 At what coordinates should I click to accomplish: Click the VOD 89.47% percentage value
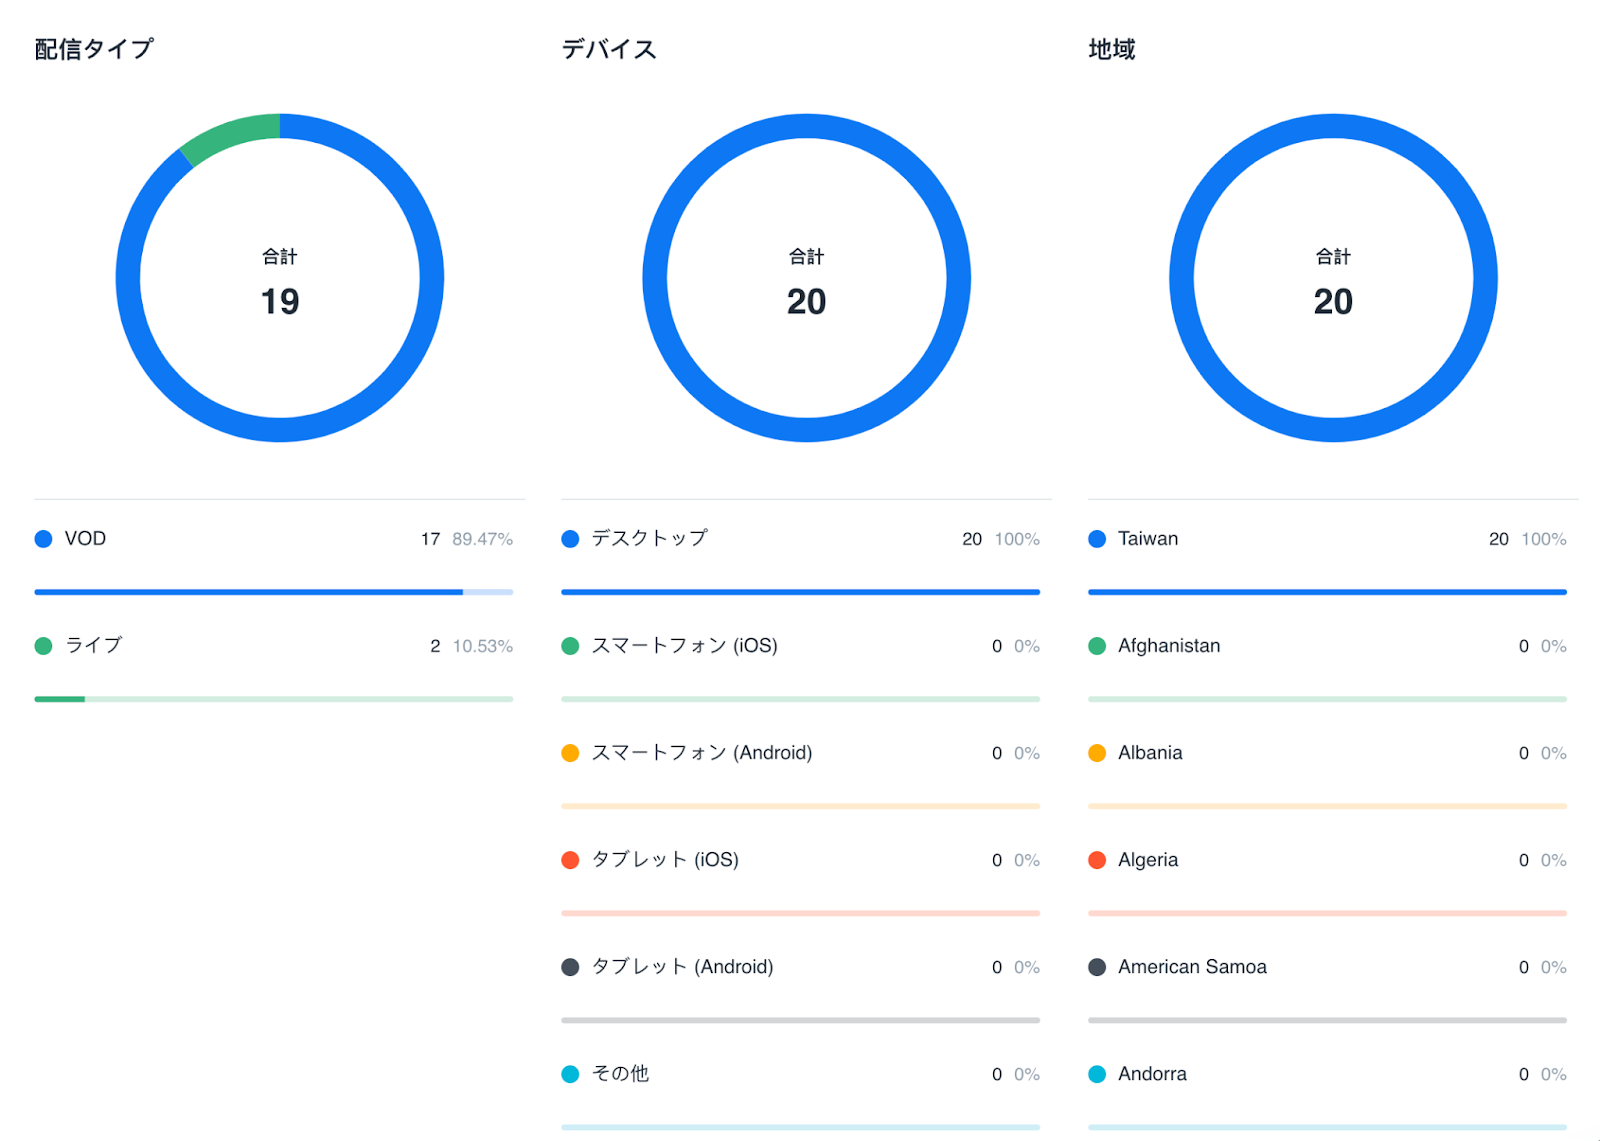tap(482, 539)
